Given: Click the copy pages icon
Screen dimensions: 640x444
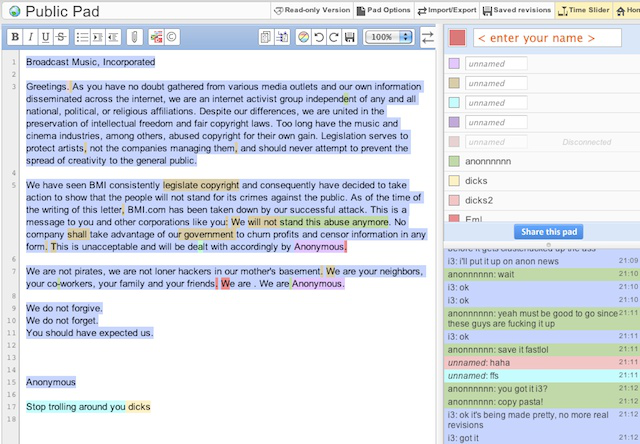Looking at the screenshot, I should coord(266,37).
